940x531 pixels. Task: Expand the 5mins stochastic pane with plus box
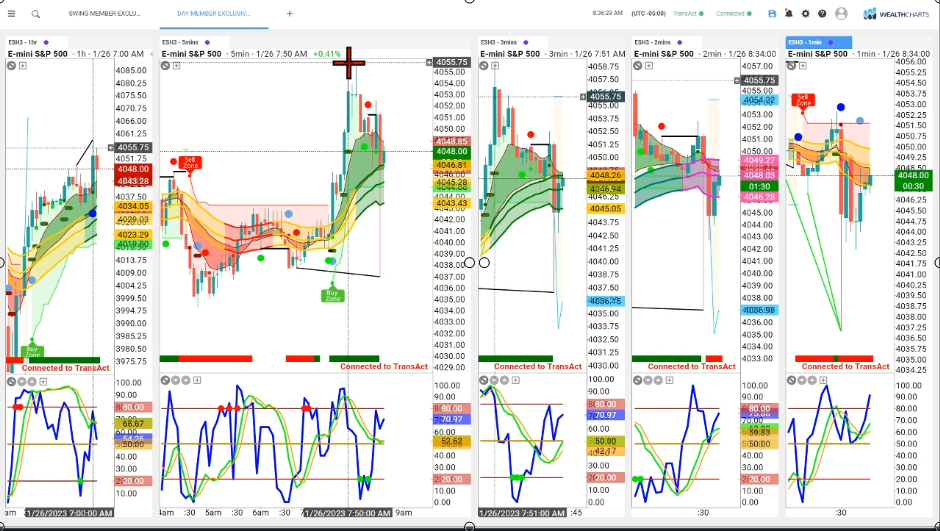(197, 380)
